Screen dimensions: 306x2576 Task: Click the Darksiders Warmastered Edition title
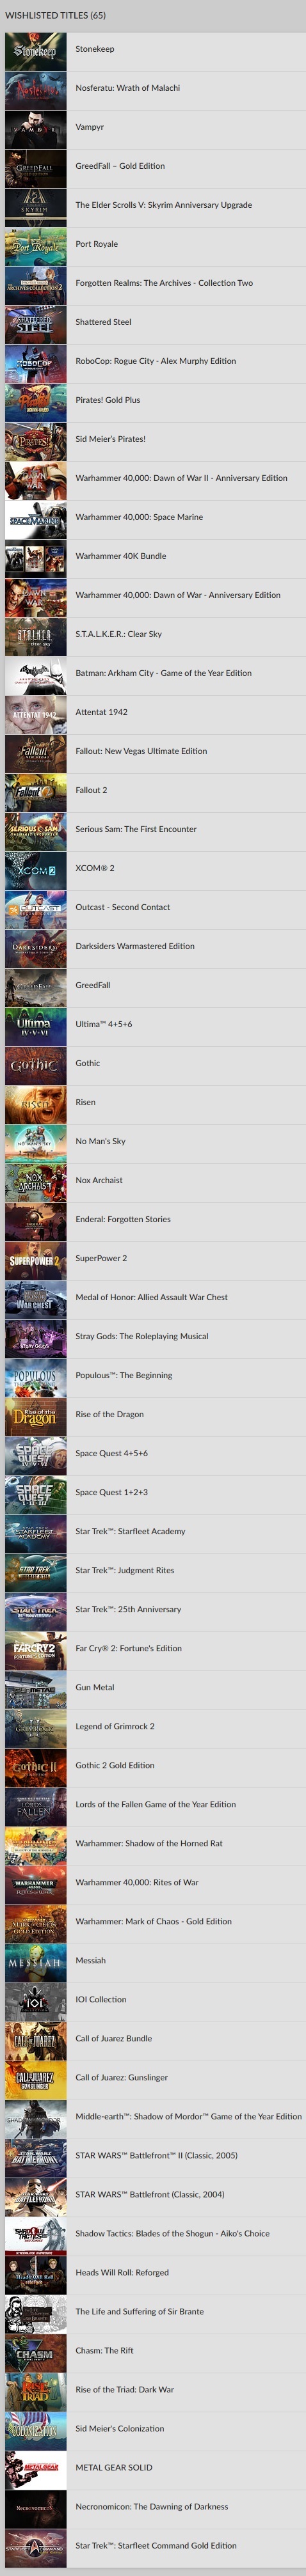[x=135, y=946]
